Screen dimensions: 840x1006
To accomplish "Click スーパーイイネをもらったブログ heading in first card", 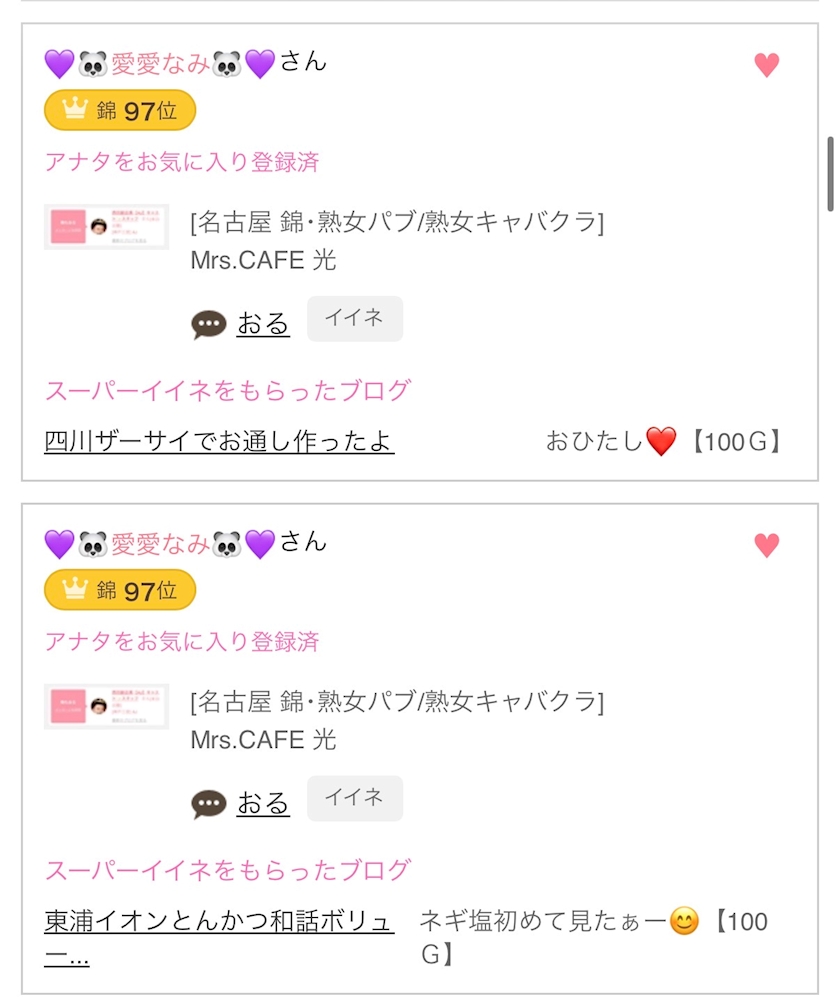I will click(x=228, y=390).
